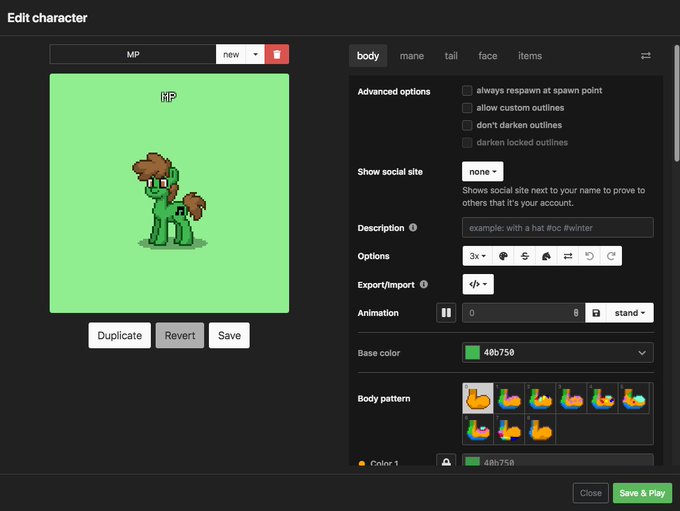Click the character name field MP
Image resolution: width=680 pixels, height=511 pixels.
[x=133, y=54]
